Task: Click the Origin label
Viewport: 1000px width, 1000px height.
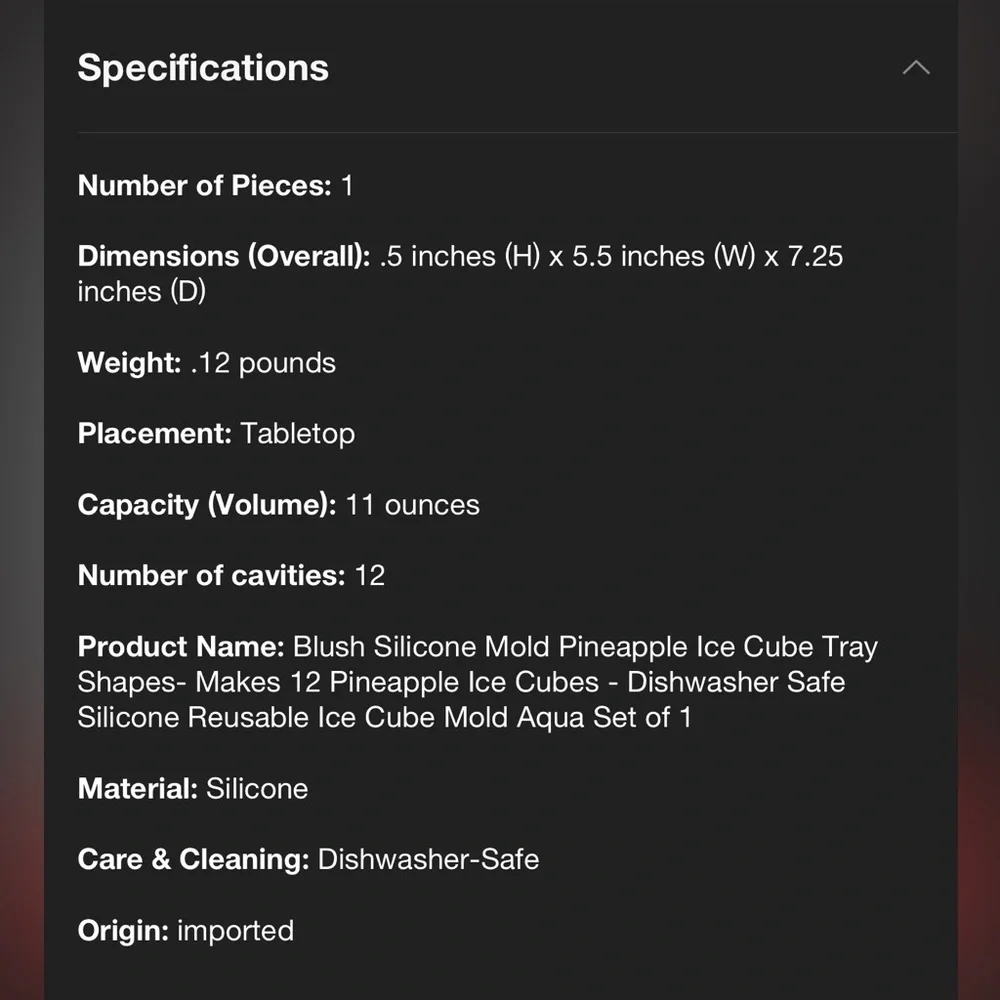Action: click(x=123, y=930)
